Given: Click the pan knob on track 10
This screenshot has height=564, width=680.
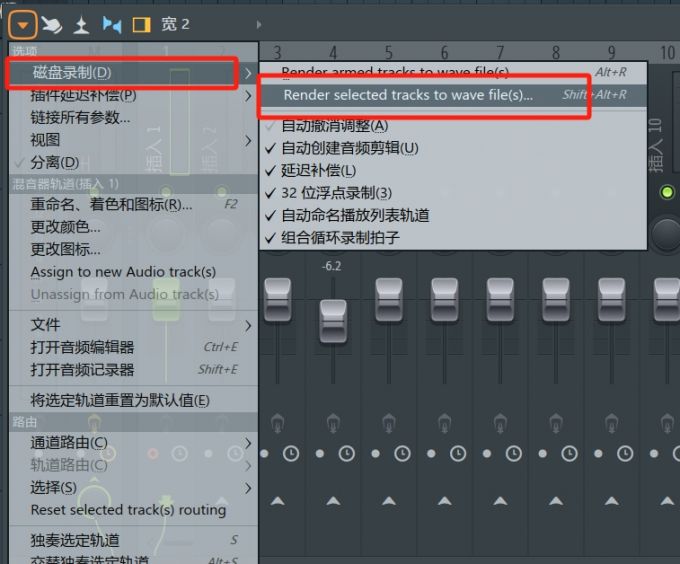Looking at the screenshot, I should coord(666,234).
